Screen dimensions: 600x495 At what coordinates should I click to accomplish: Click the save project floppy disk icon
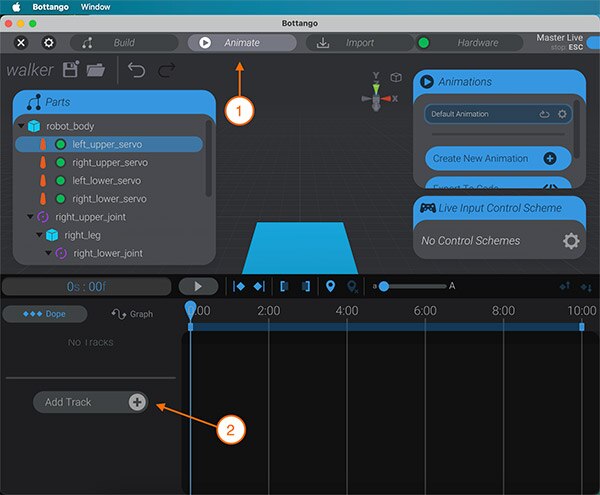click(71, 70)
